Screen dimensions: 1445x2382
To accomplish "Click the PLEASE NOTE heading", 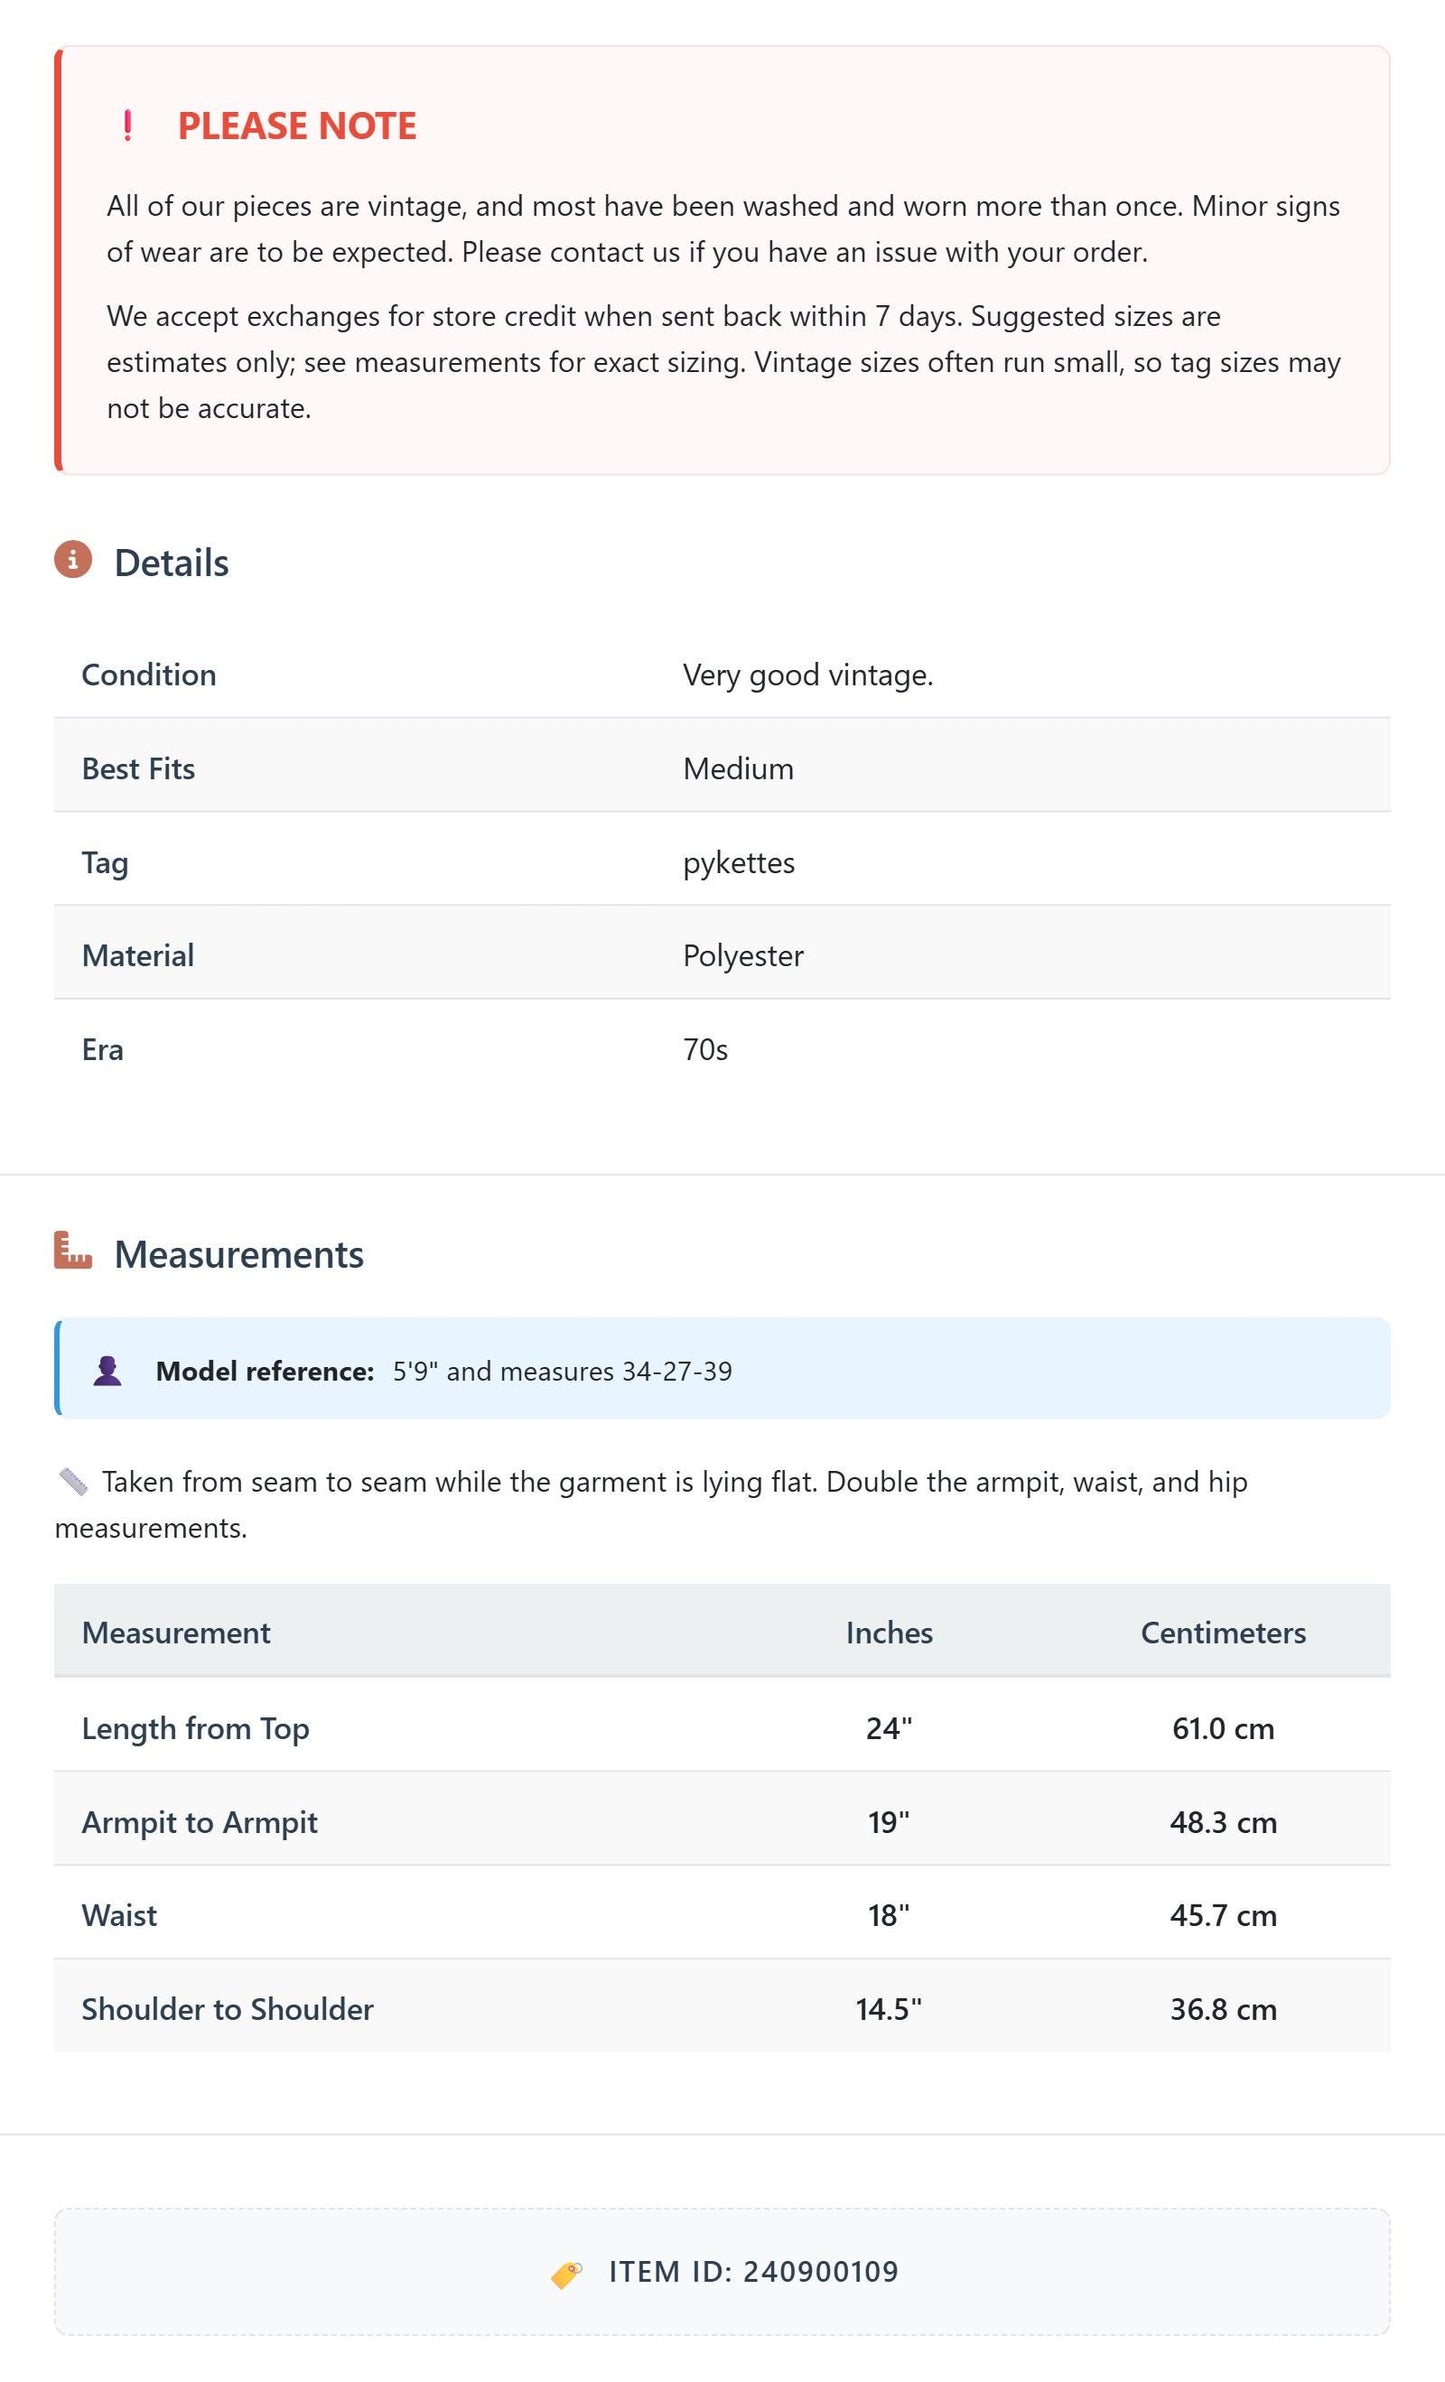I will (297, 126).
